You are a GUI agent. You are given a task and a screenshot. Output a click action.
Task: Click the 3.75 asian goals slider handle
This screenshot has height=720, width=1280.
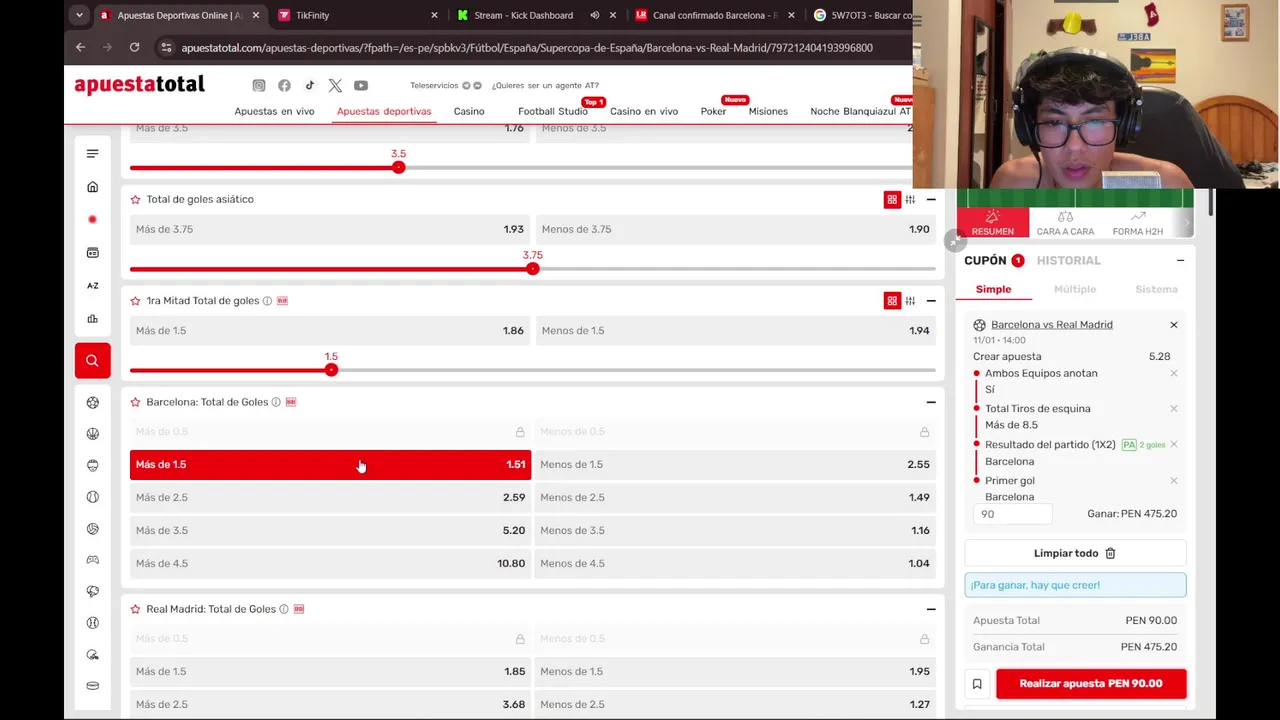(532, 268)
